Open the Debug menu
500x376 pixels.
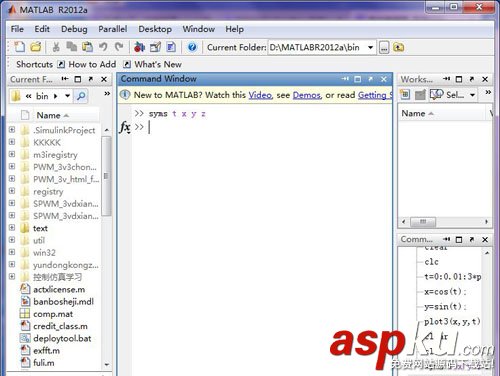74,29
